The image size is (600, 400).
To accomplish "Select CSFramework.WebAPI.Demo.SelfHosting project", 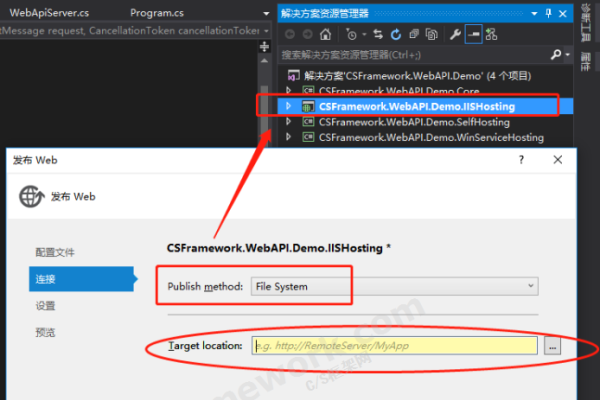I will [414, 122].
